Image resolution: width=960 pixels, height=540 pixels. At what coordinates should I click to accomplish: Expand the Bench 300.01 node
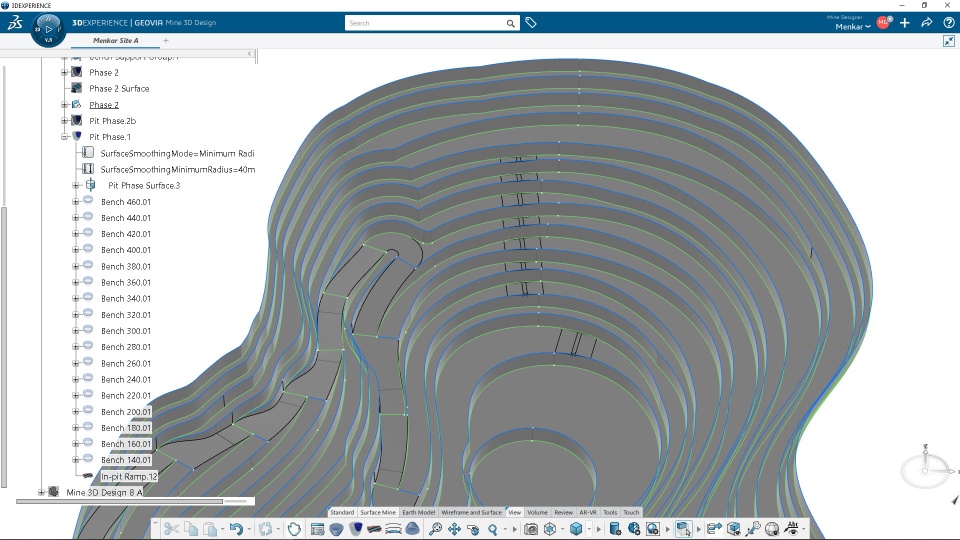(76, 331)
